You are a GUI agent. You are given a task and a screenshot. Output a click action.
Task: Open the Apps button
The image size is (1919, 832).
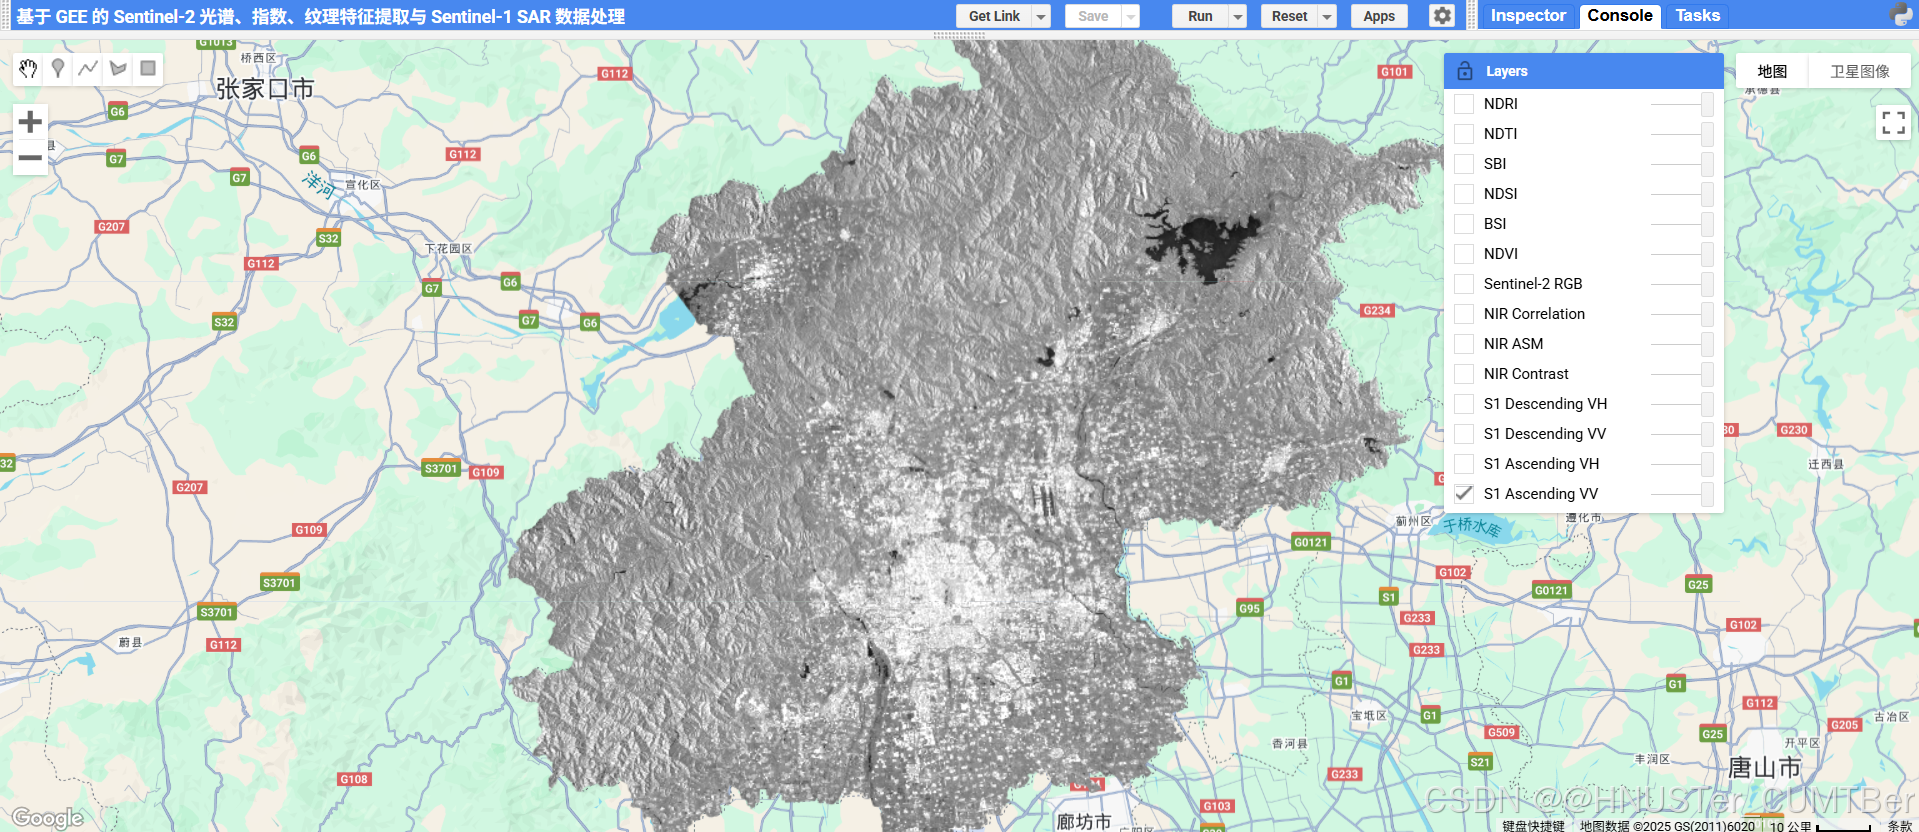click(1379, 16)
